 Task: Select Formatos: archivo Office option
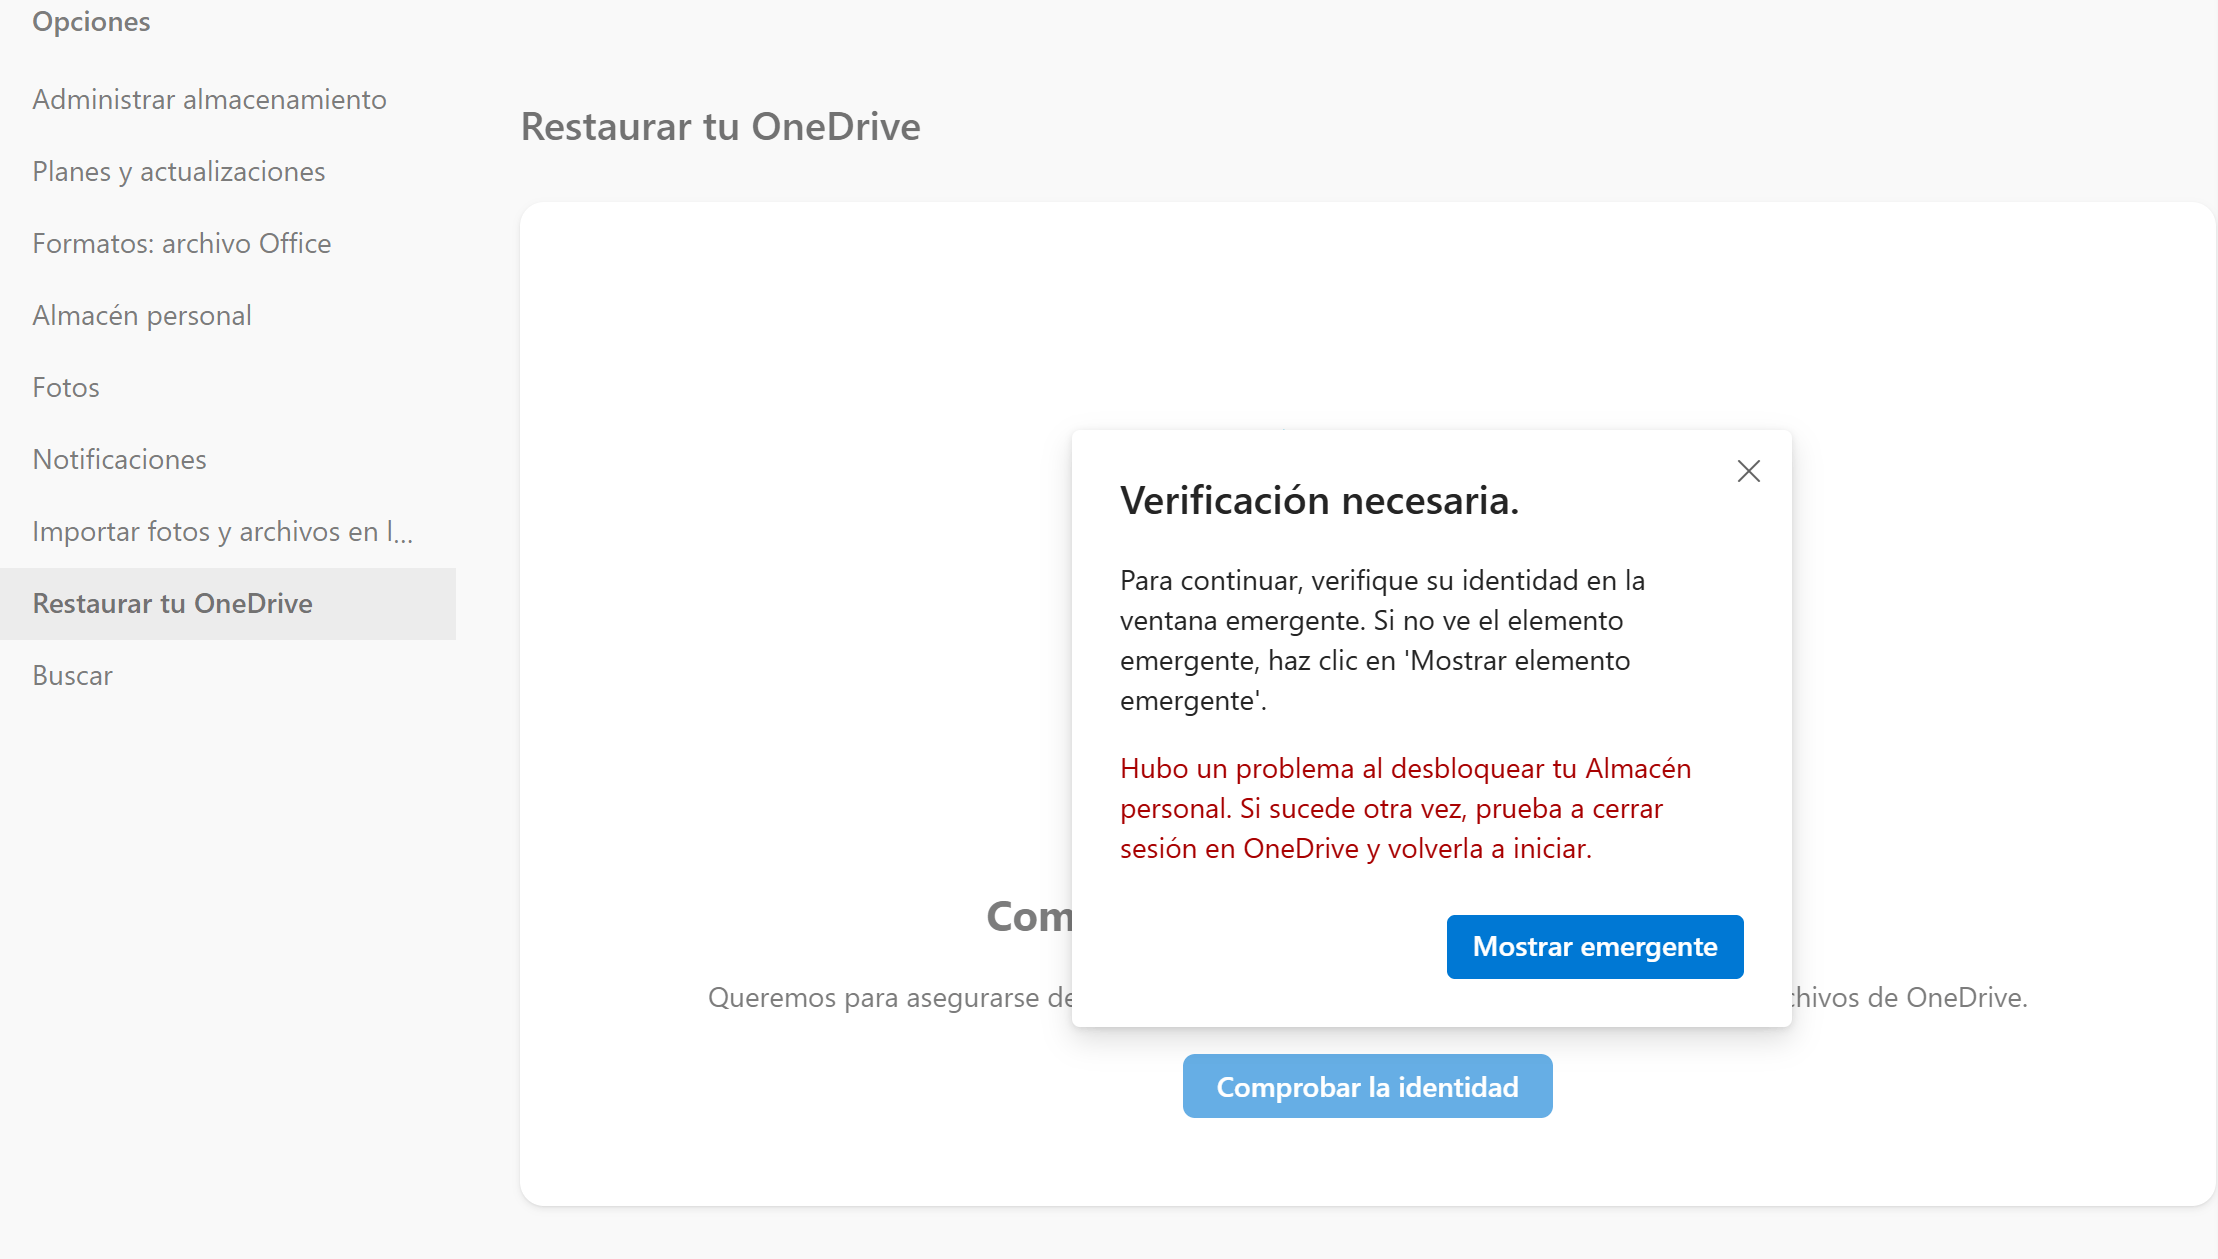click(x=182, y=244)
